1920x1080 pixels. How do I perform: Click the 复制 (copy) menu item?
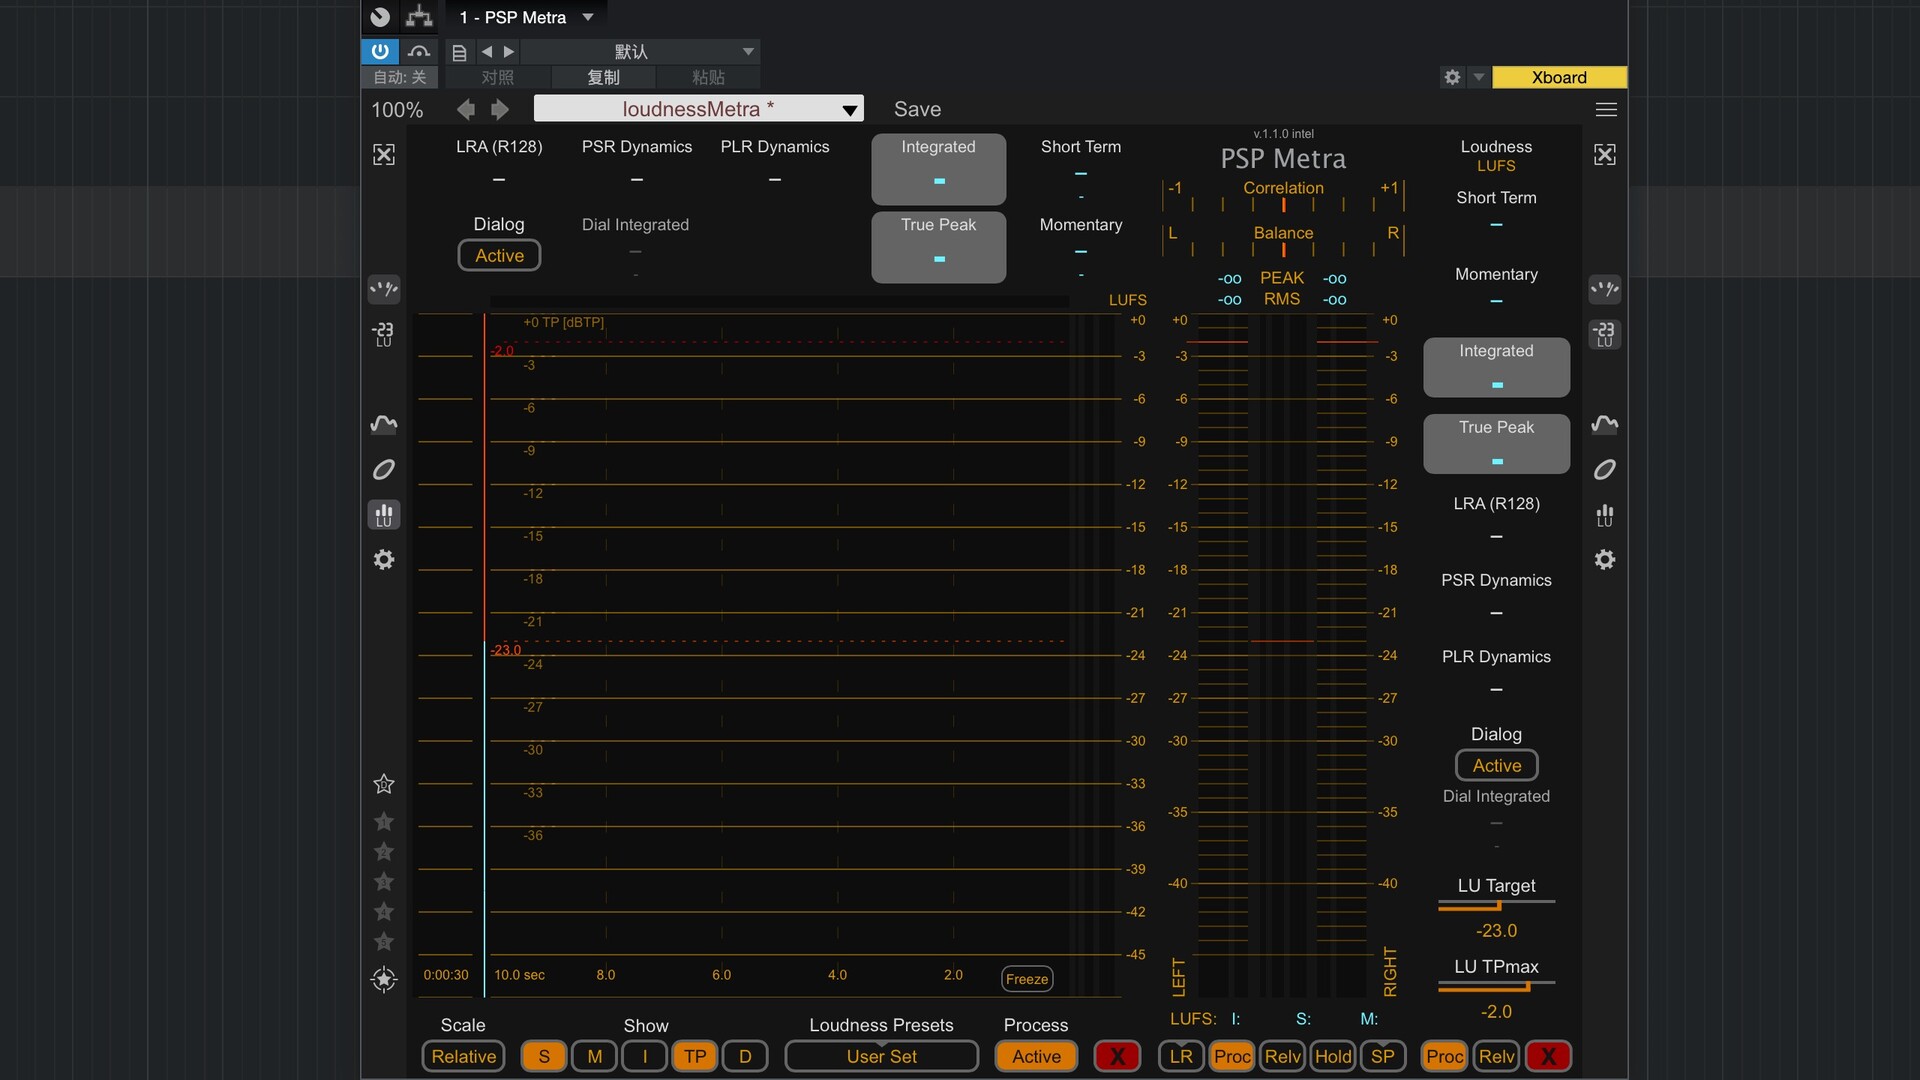[x=603, y=77]
